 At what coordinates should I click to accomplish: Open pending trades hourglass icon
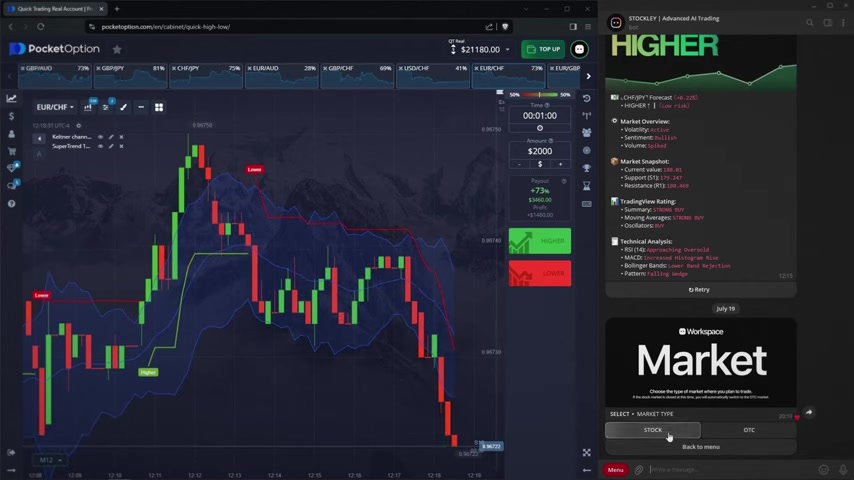point(587,186)
